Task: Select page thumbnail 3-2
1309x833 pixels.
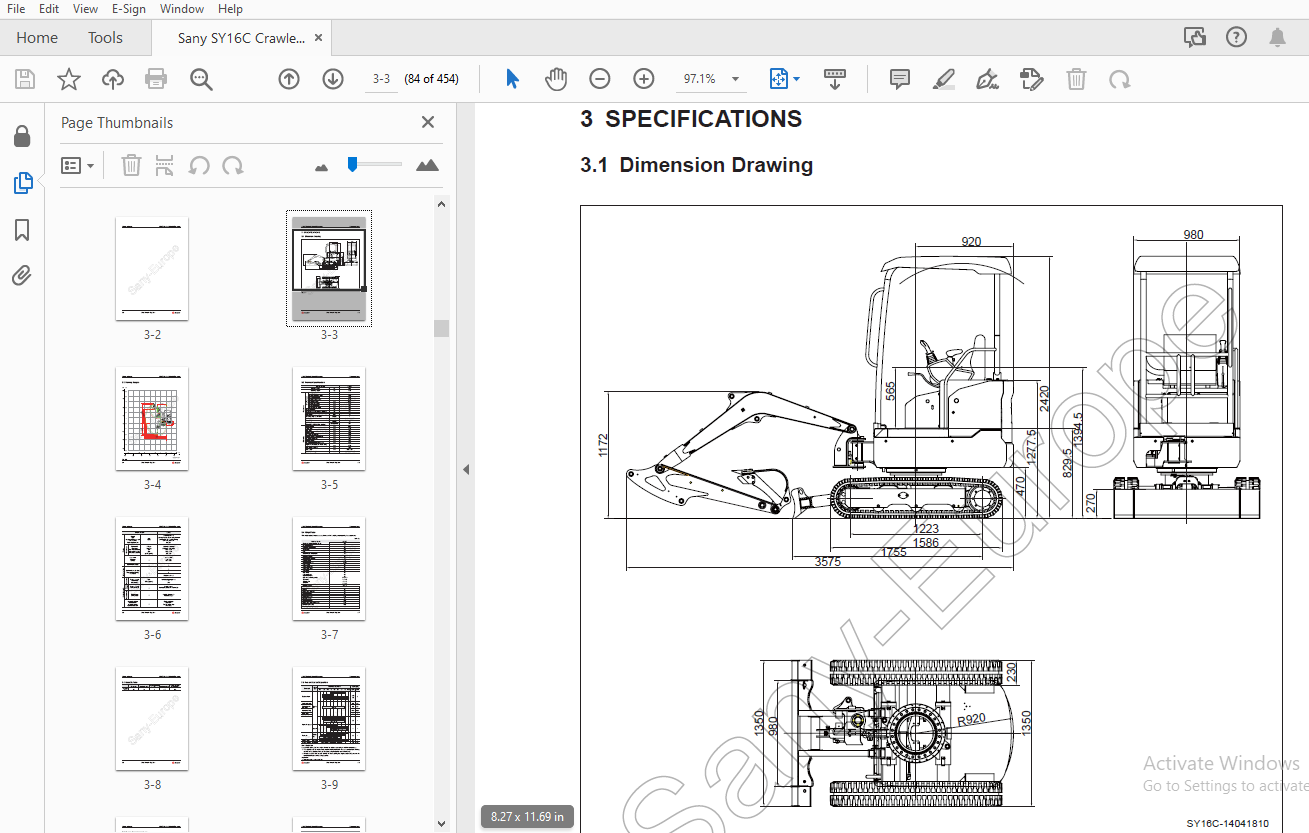Action: coord(152,269)
